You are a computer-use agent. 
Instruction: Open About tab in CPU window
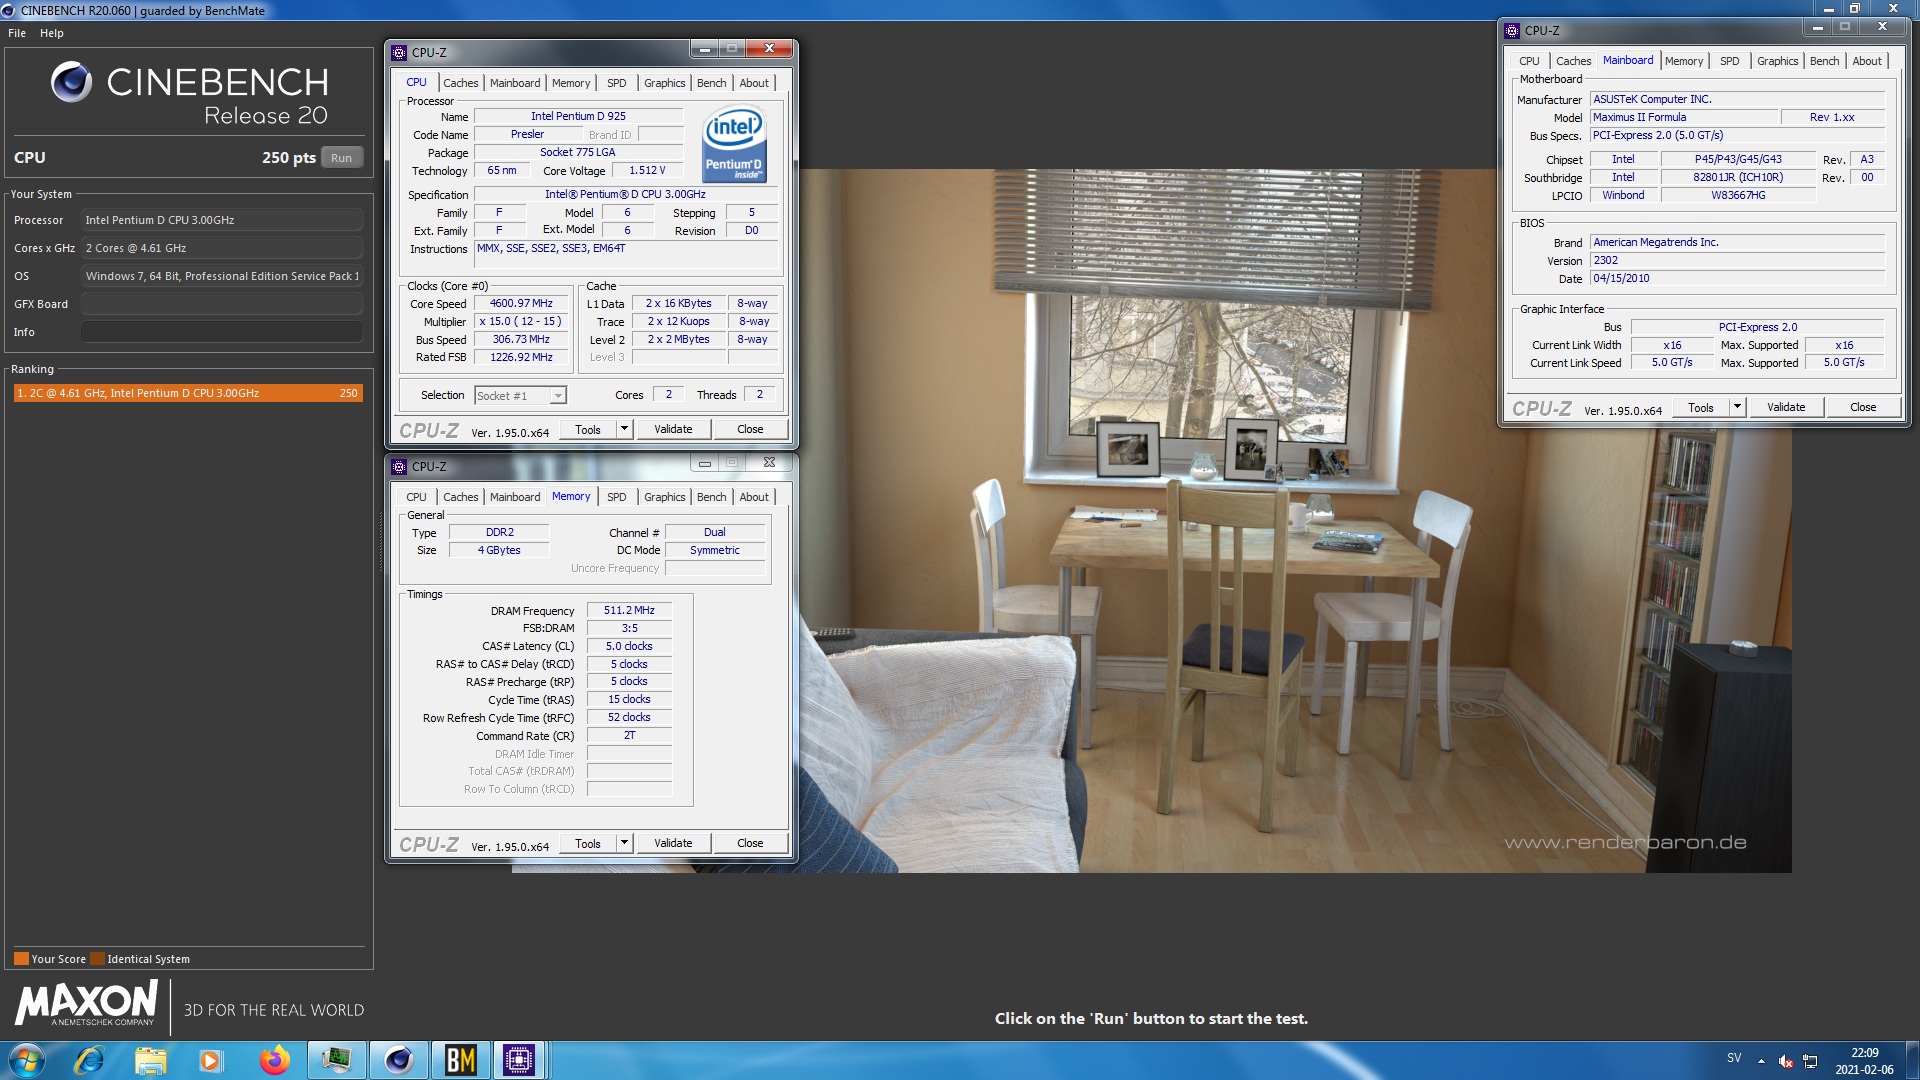point(755,83)
